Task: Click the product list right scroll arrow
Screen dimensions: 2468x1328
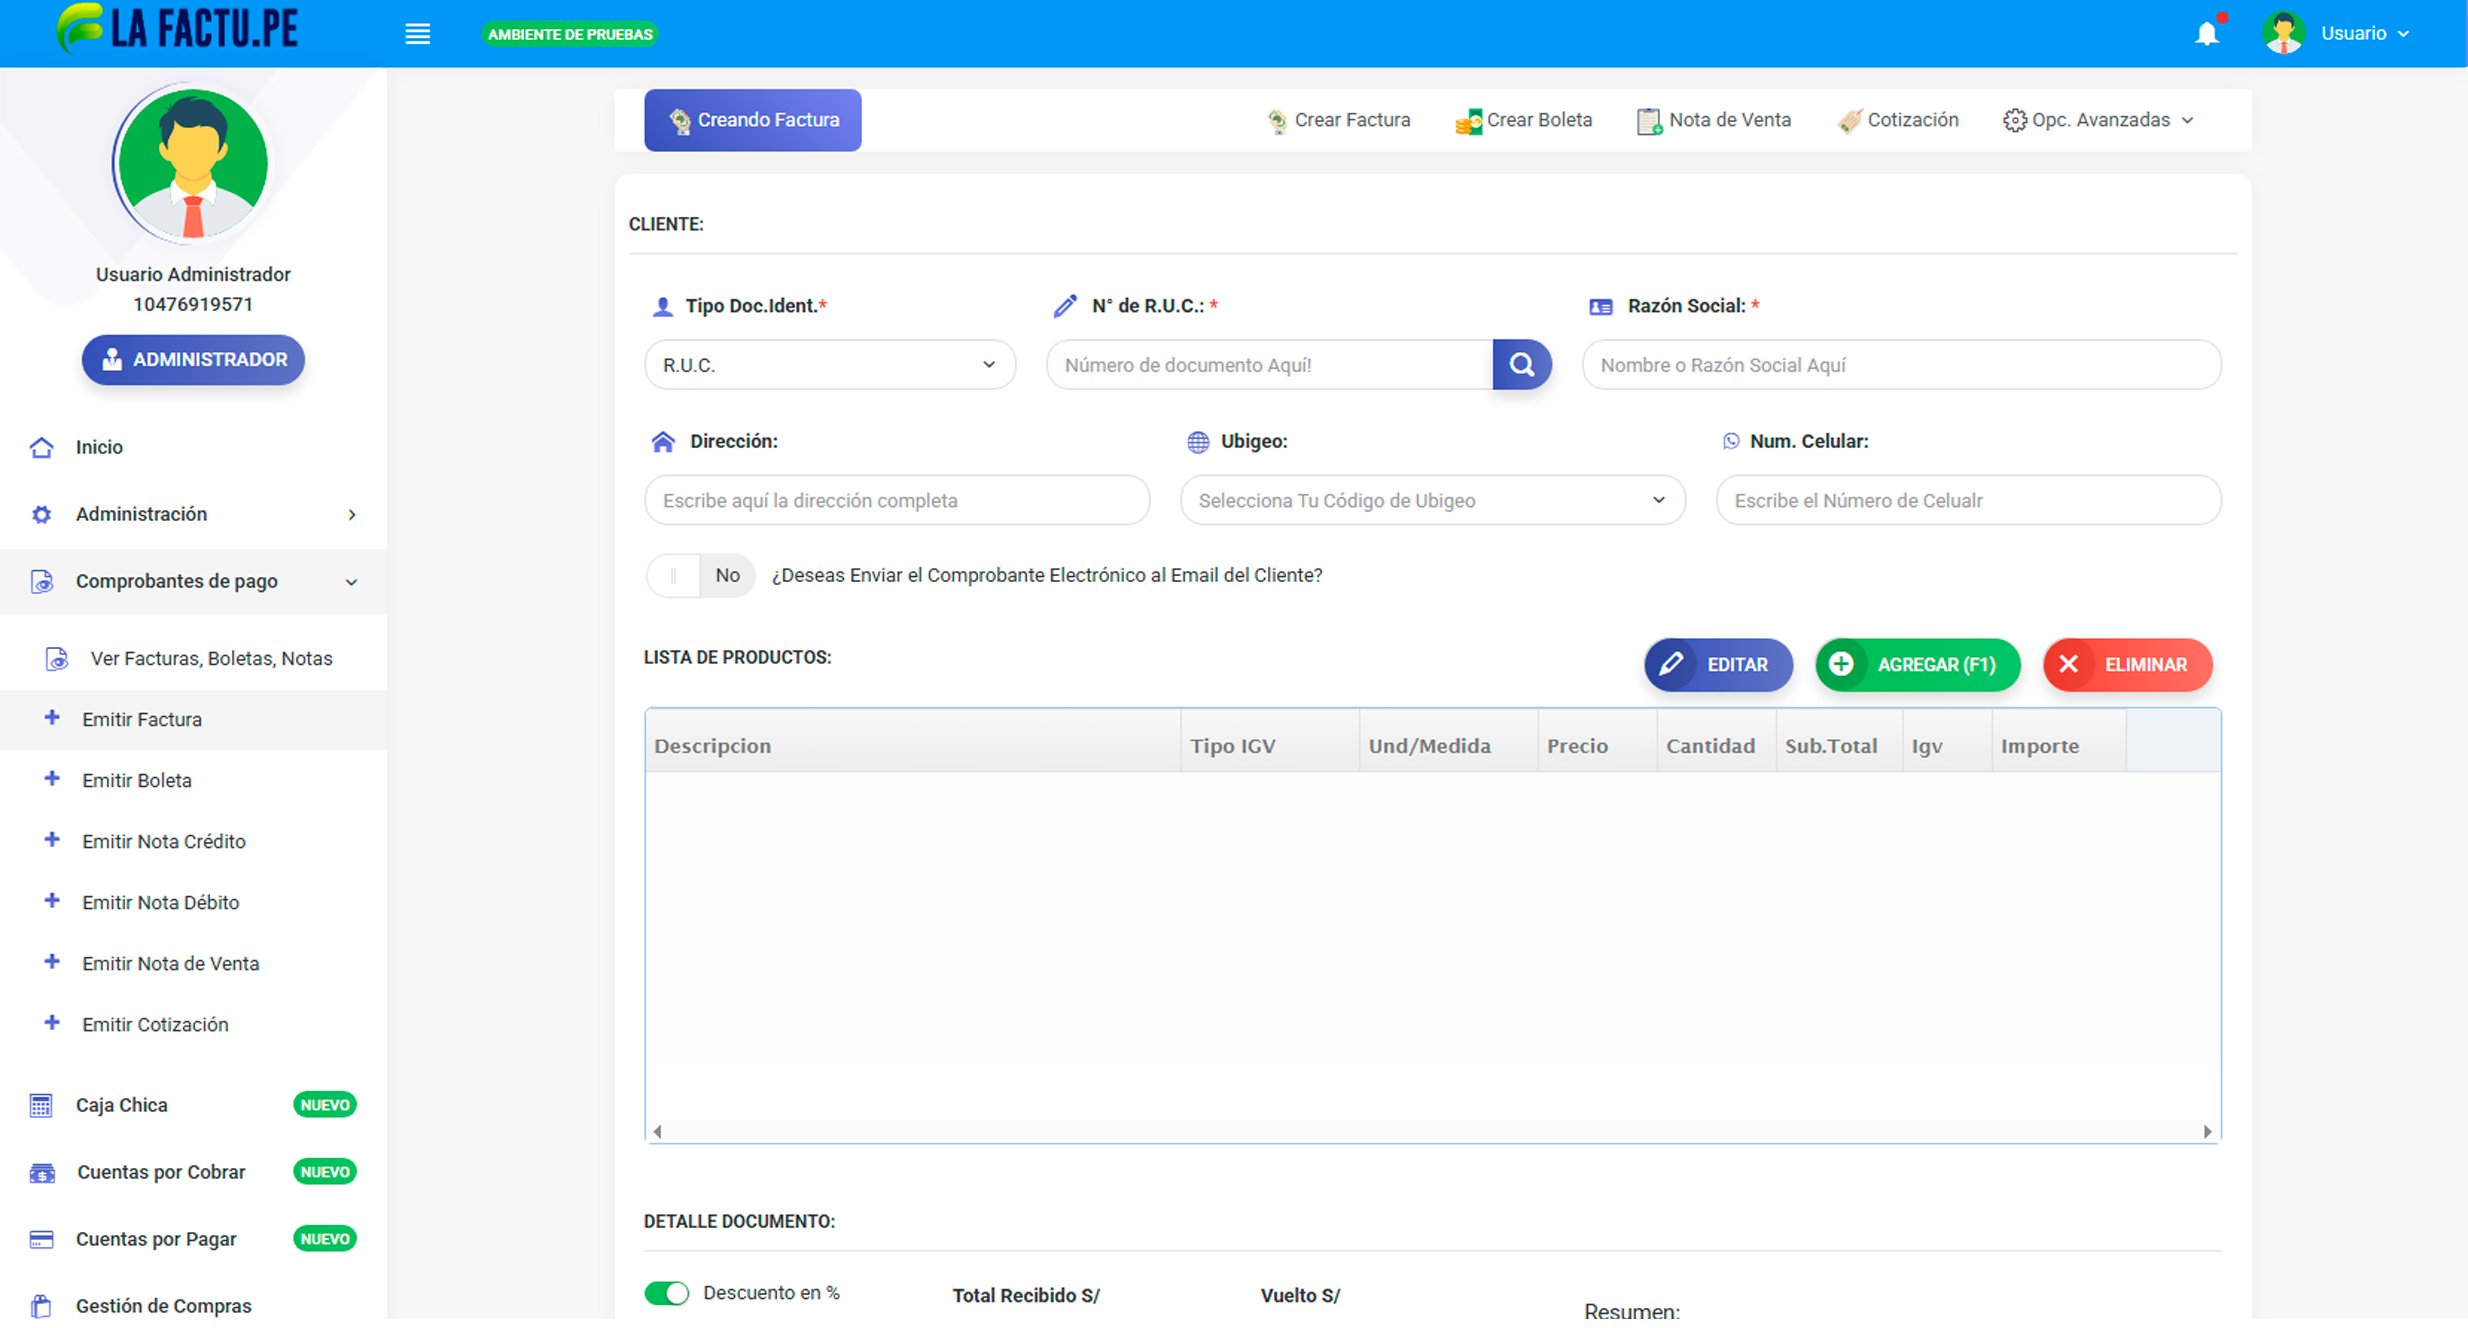Action: click(x=2207, y=1132)
